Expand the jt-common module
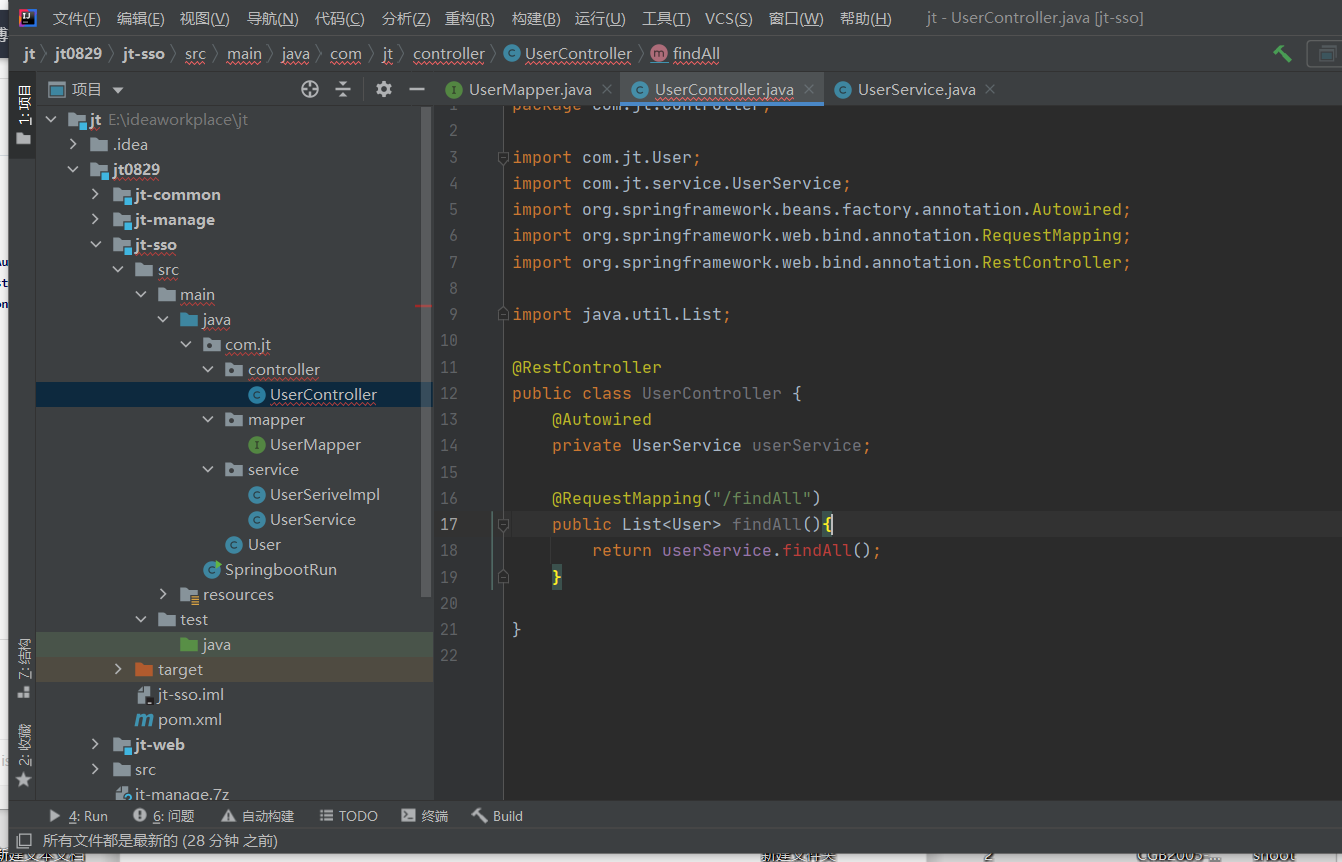1342x862 pixels. tap(95, 195)
